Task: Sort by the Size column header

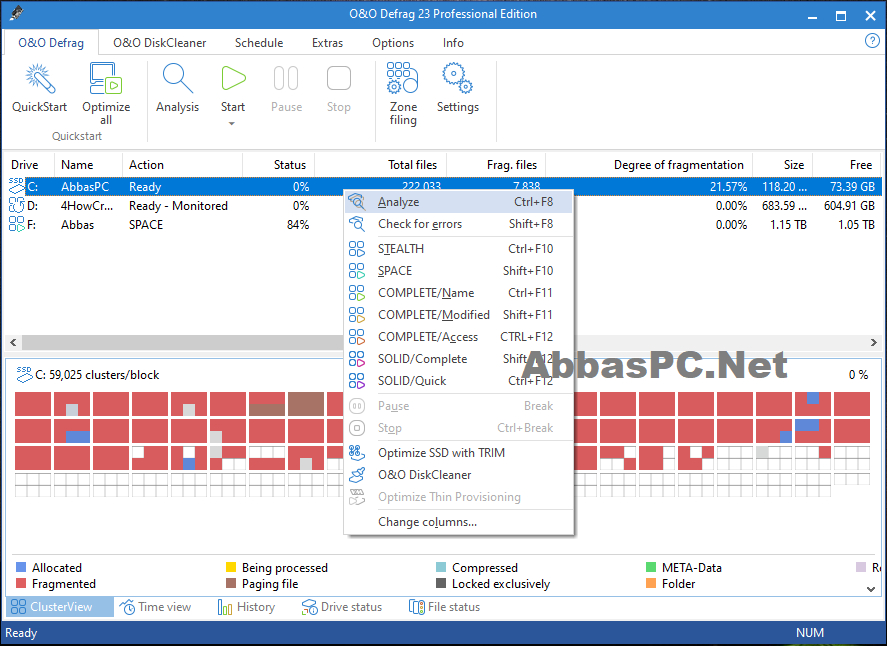Action: pyautogui.click(x=782, y=165)
